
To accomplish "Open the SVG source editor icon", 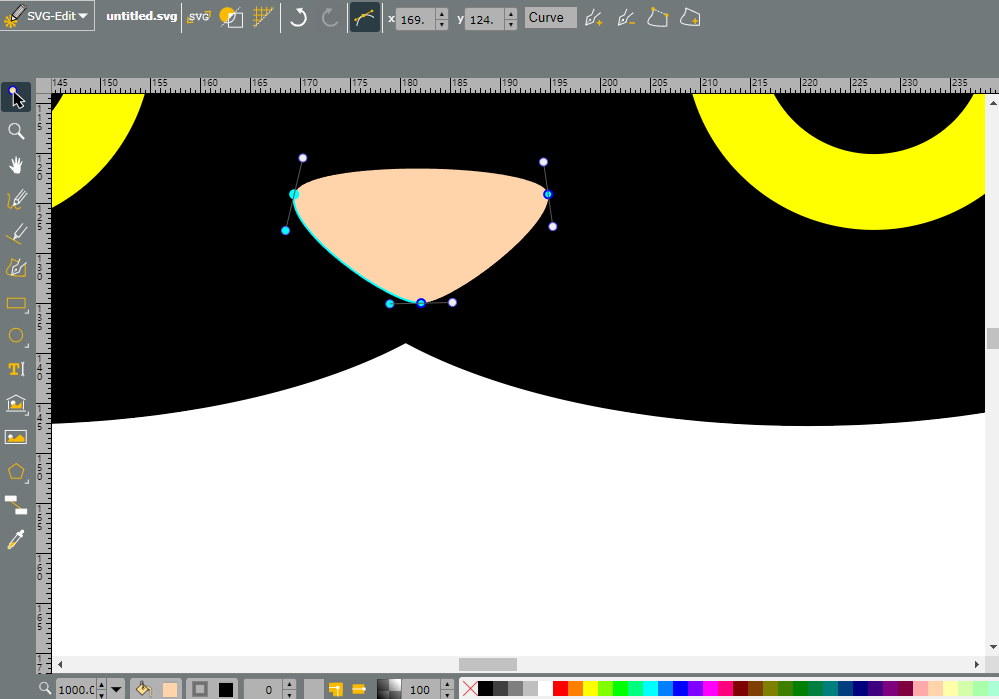I will [x=199, y=17].
